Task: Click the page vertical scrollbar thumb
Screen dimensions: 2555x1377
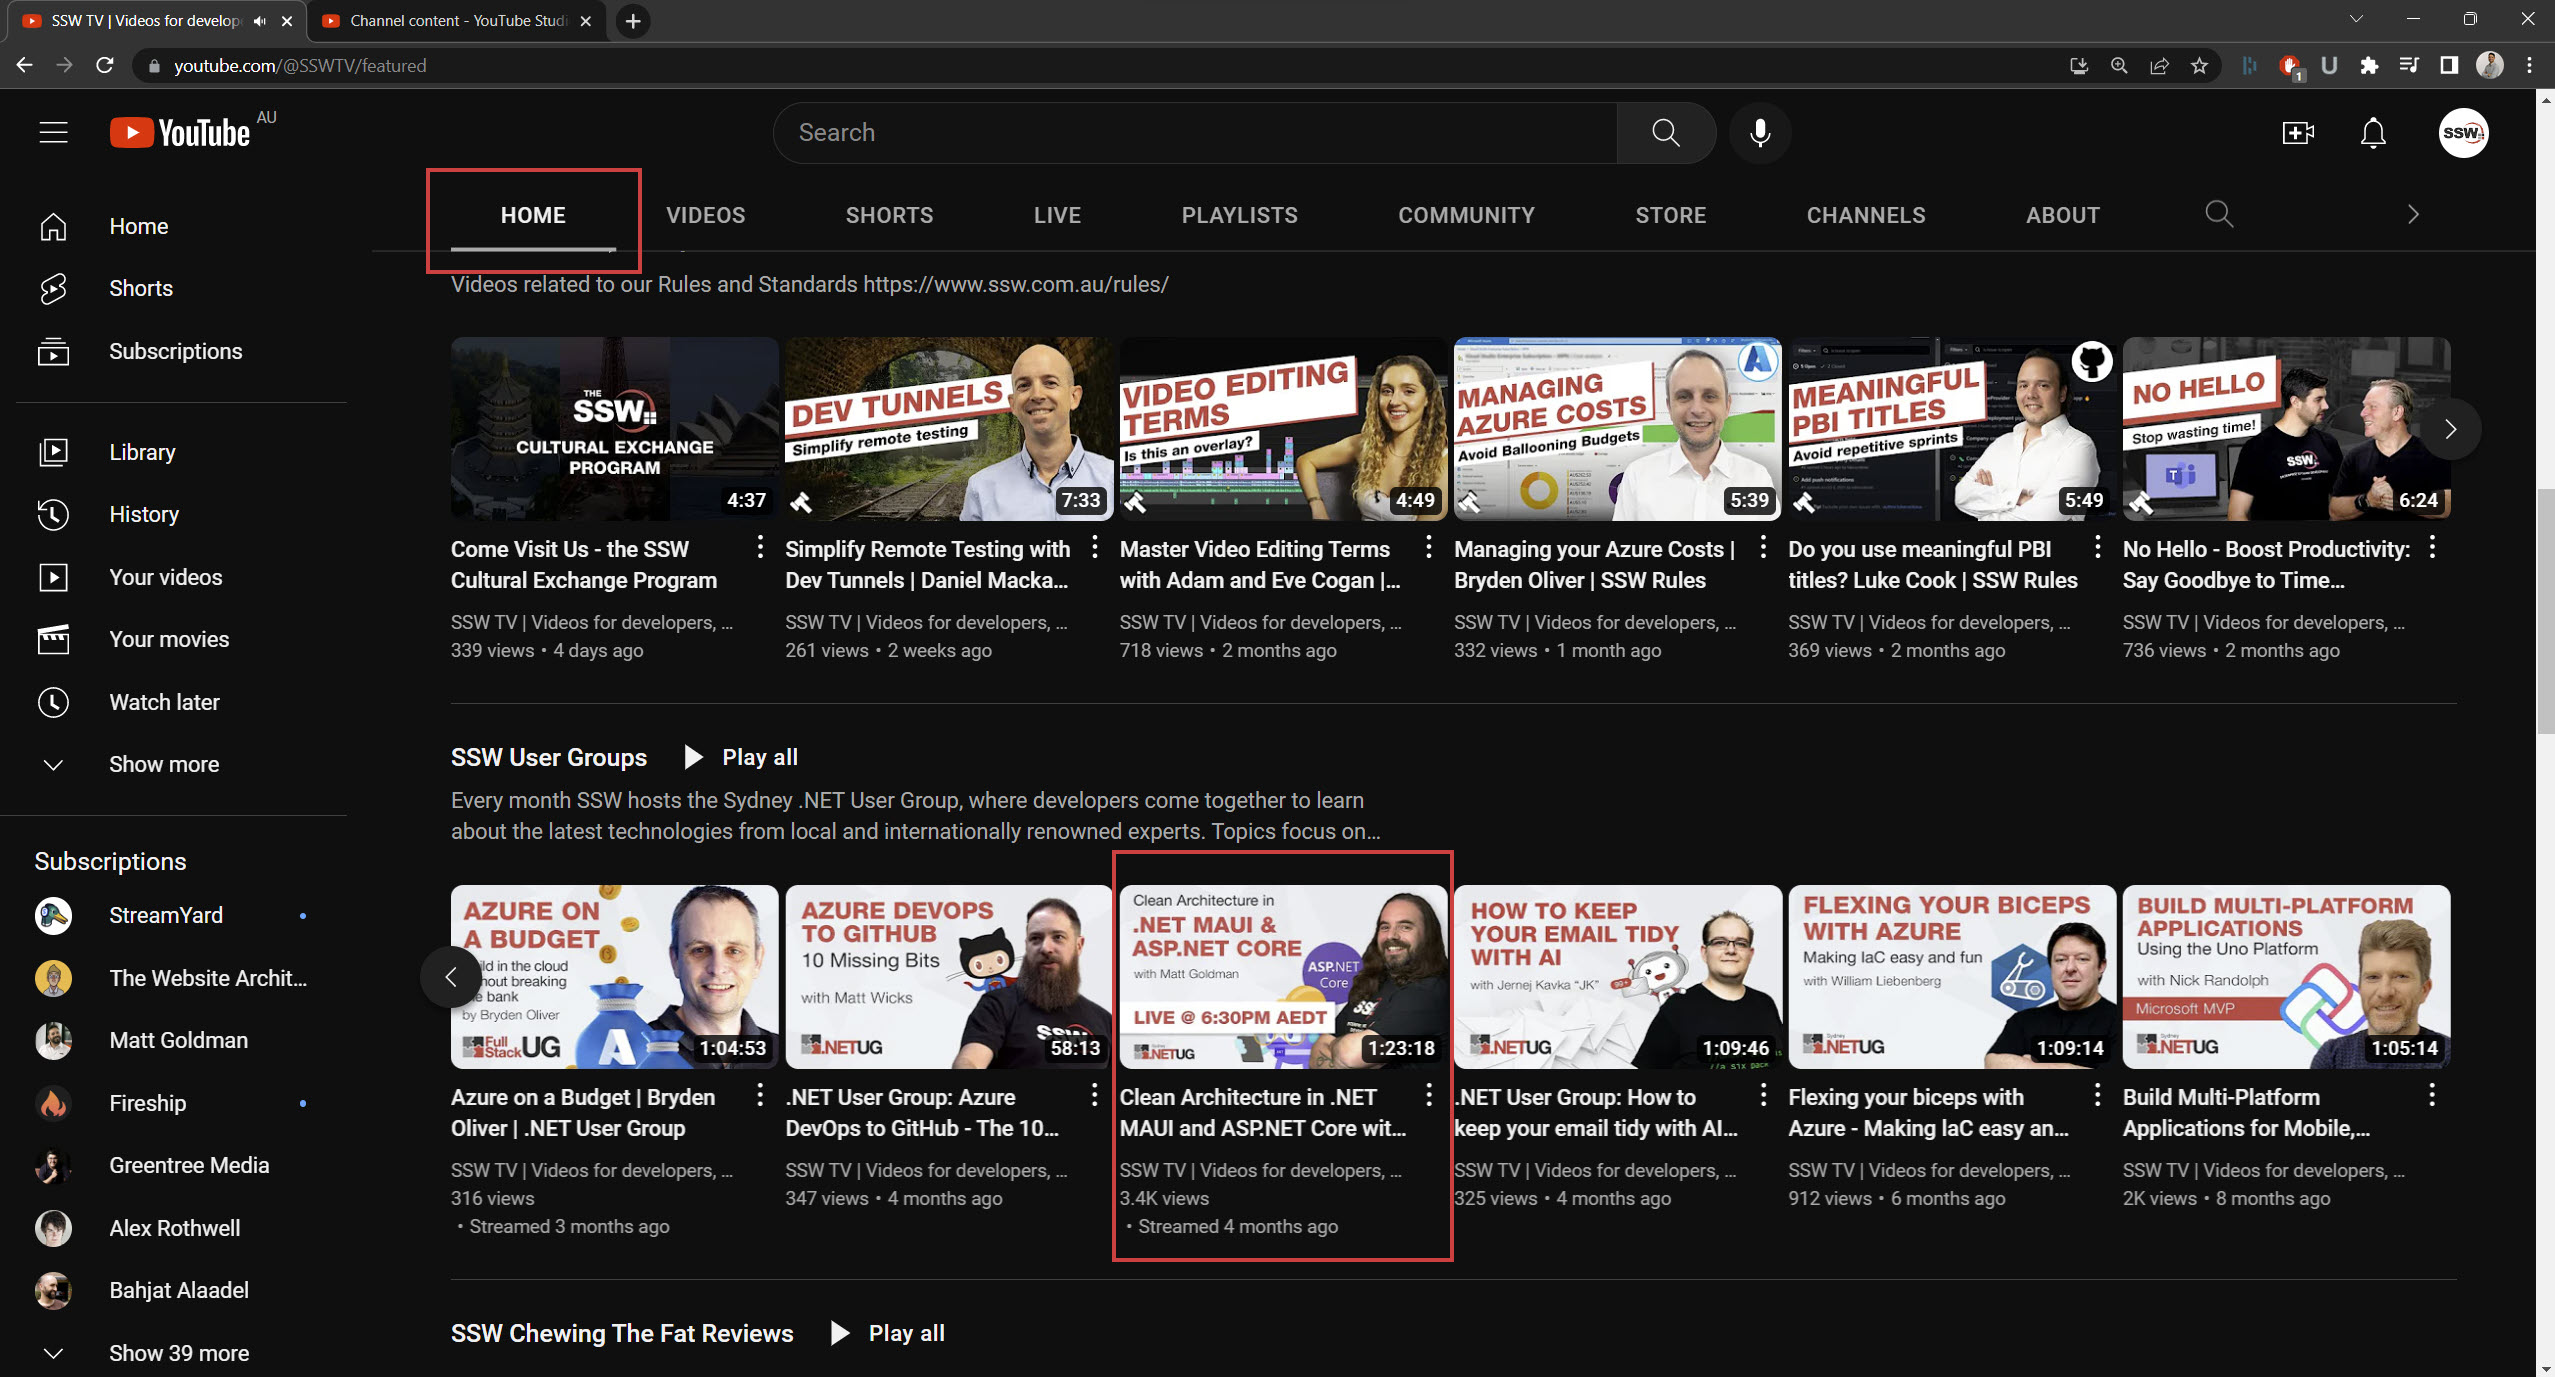Action: pos(2545,610)
